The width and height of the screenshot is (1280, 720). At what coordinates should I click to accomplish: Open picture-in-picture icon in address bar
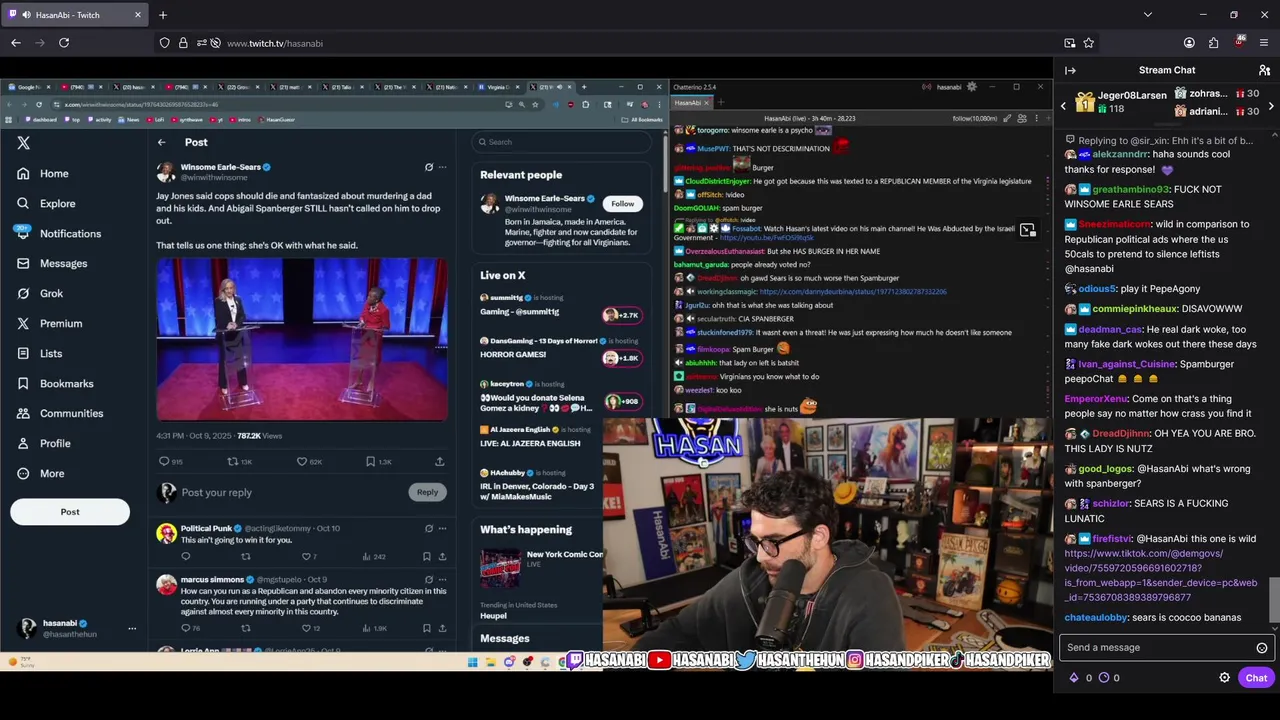point(1070,43)
